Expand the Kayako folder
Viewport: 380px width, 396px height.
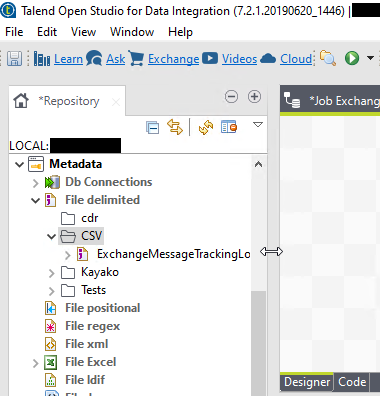click(51, 273)
